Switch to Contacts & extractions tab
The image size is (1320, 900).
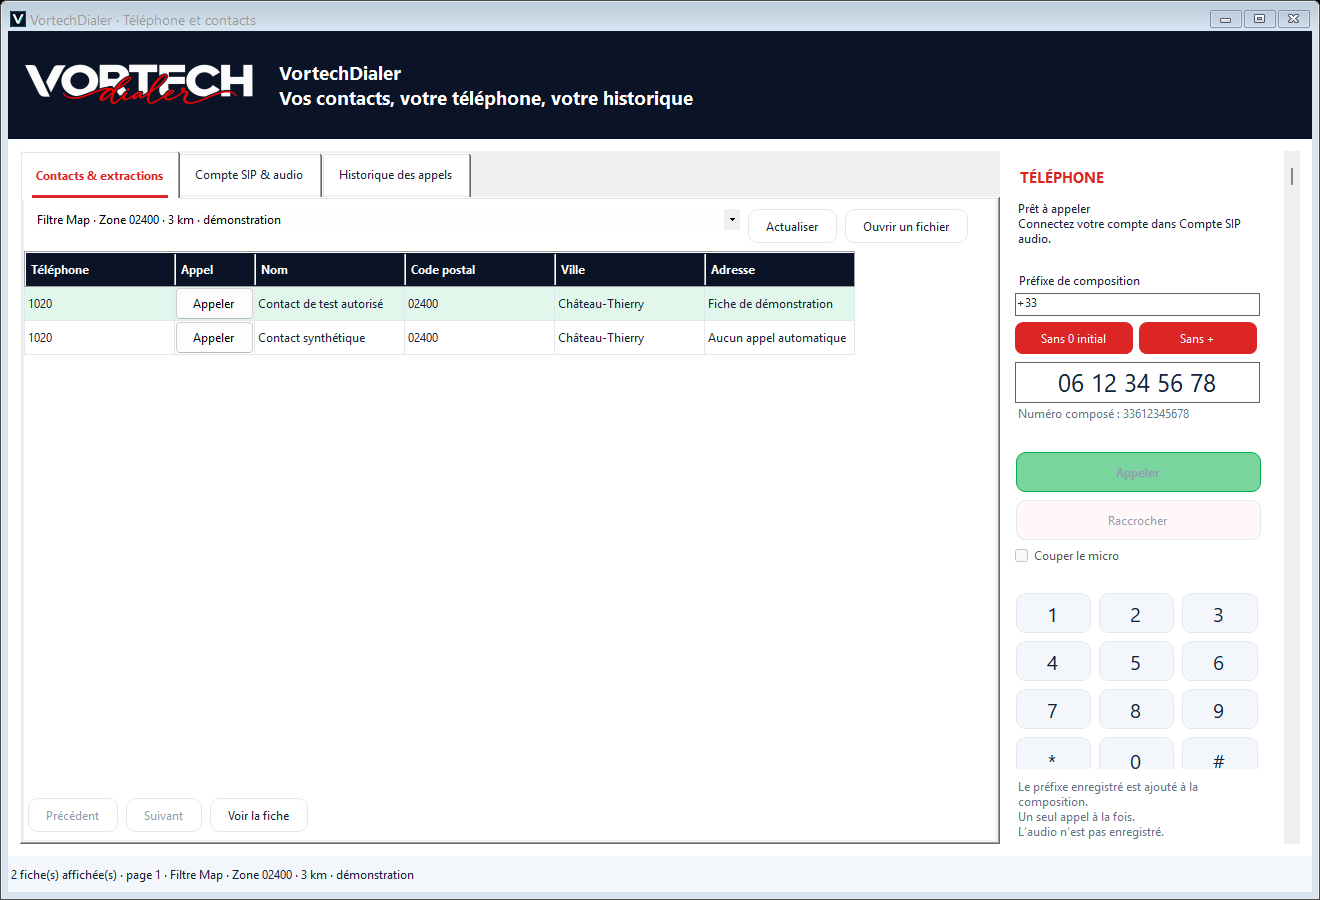[x=100, y=176]
